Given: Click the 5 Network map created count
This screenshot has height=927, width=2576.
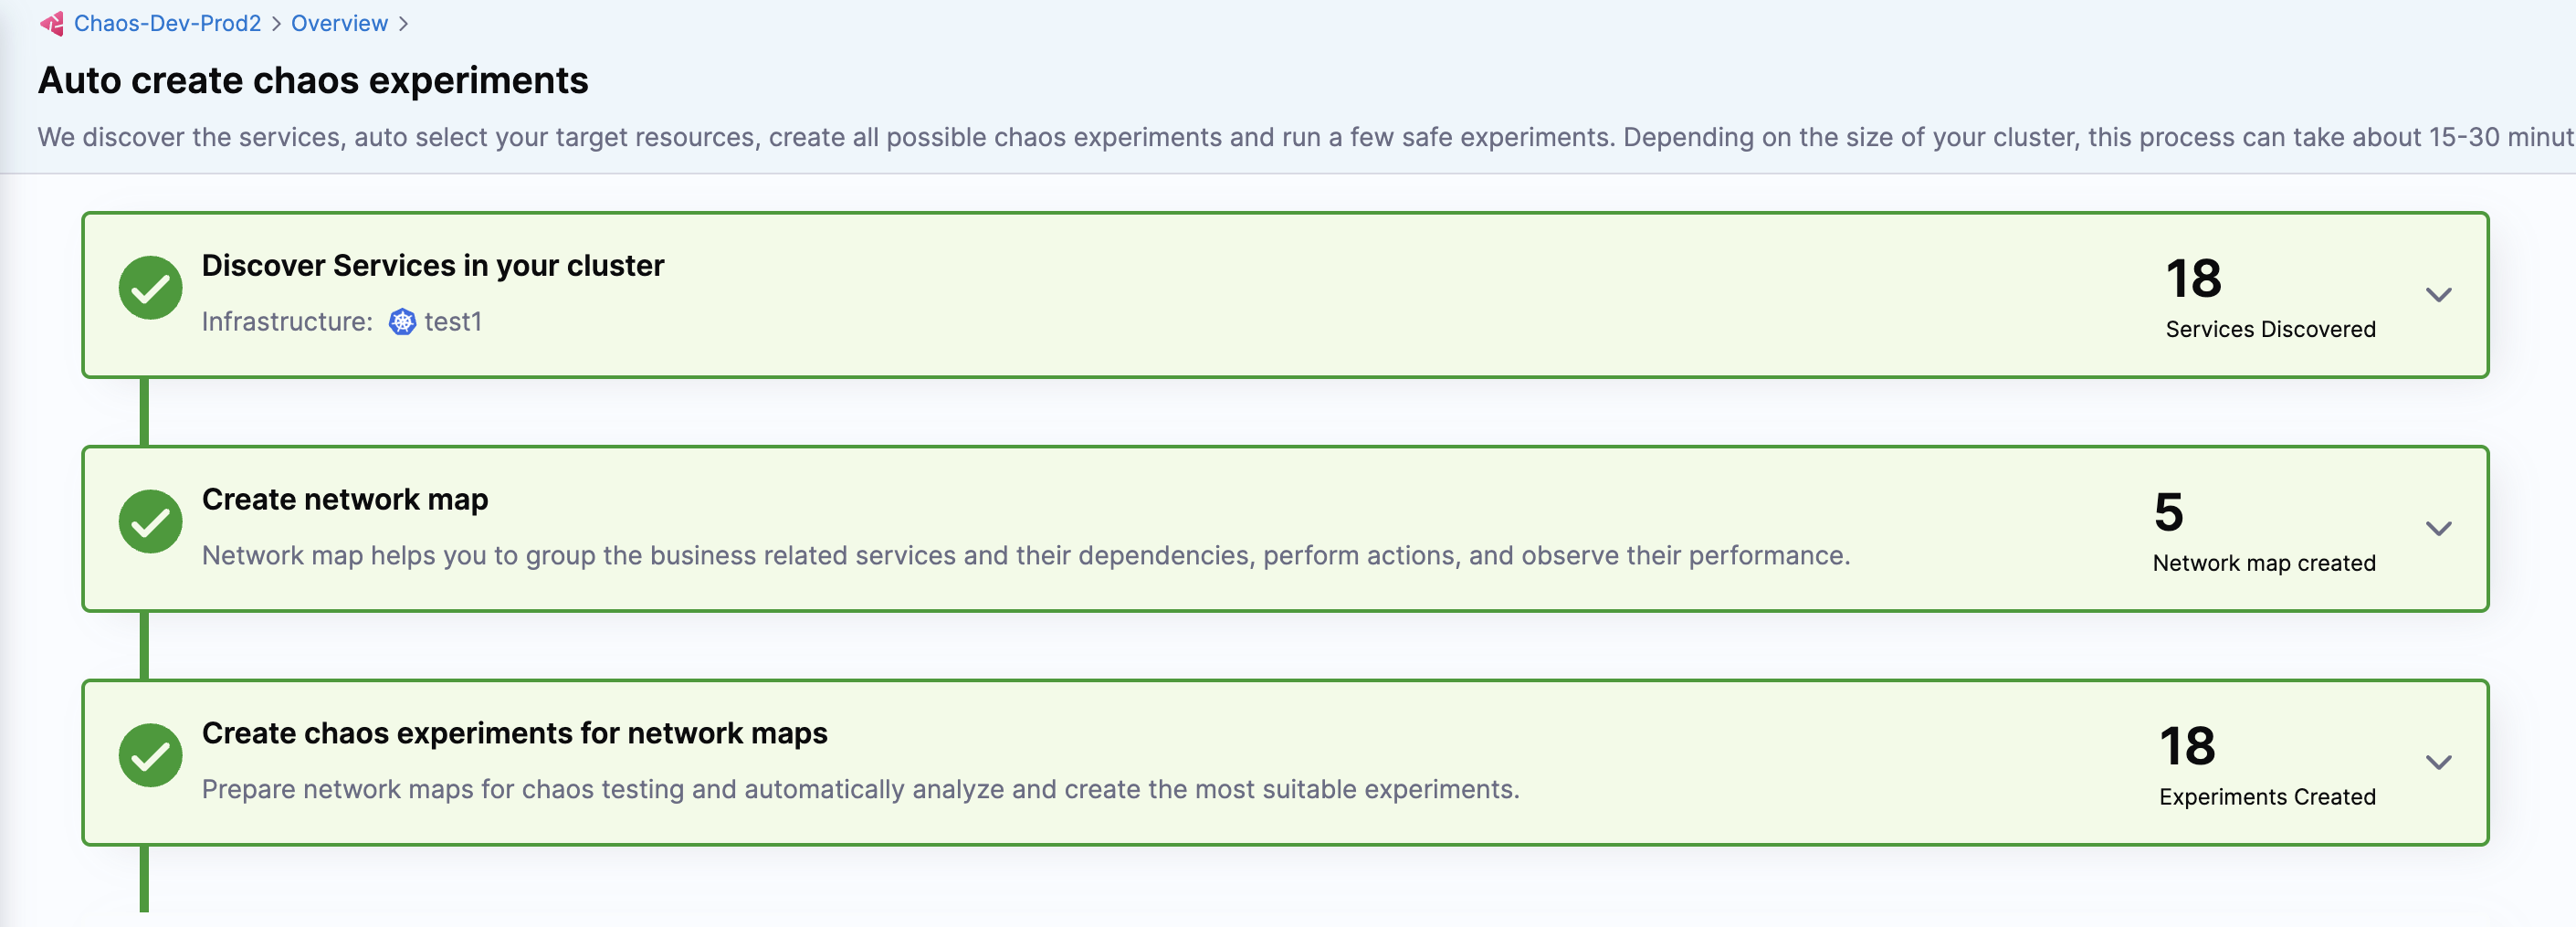Looking at the screenshot, I should pos(2264,530).
